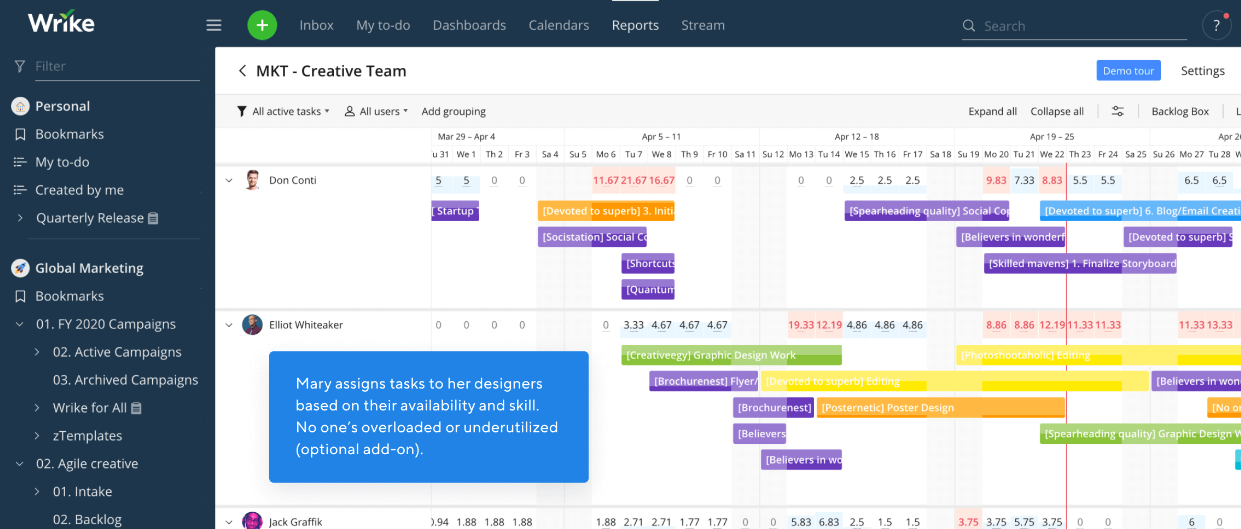
Task: Open the hamburger sidebar menu
Action: (214, 25)
